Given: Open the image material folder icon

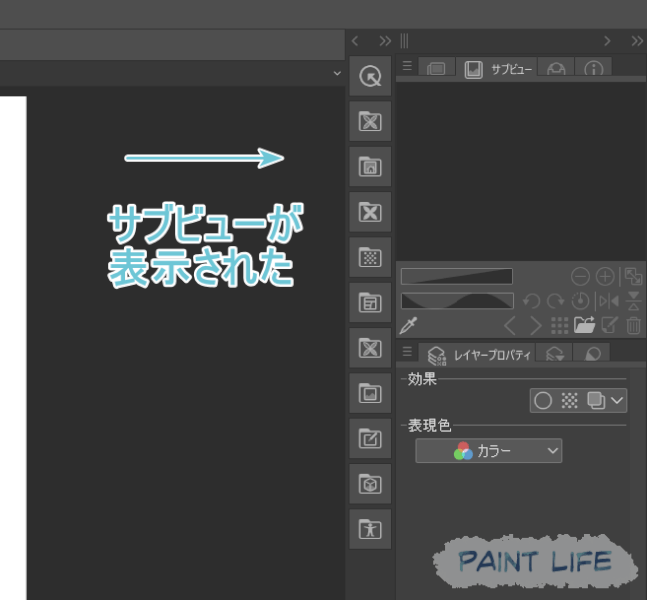Looking at the screenshot, I should pyautogui.click(x=370, y=393).
